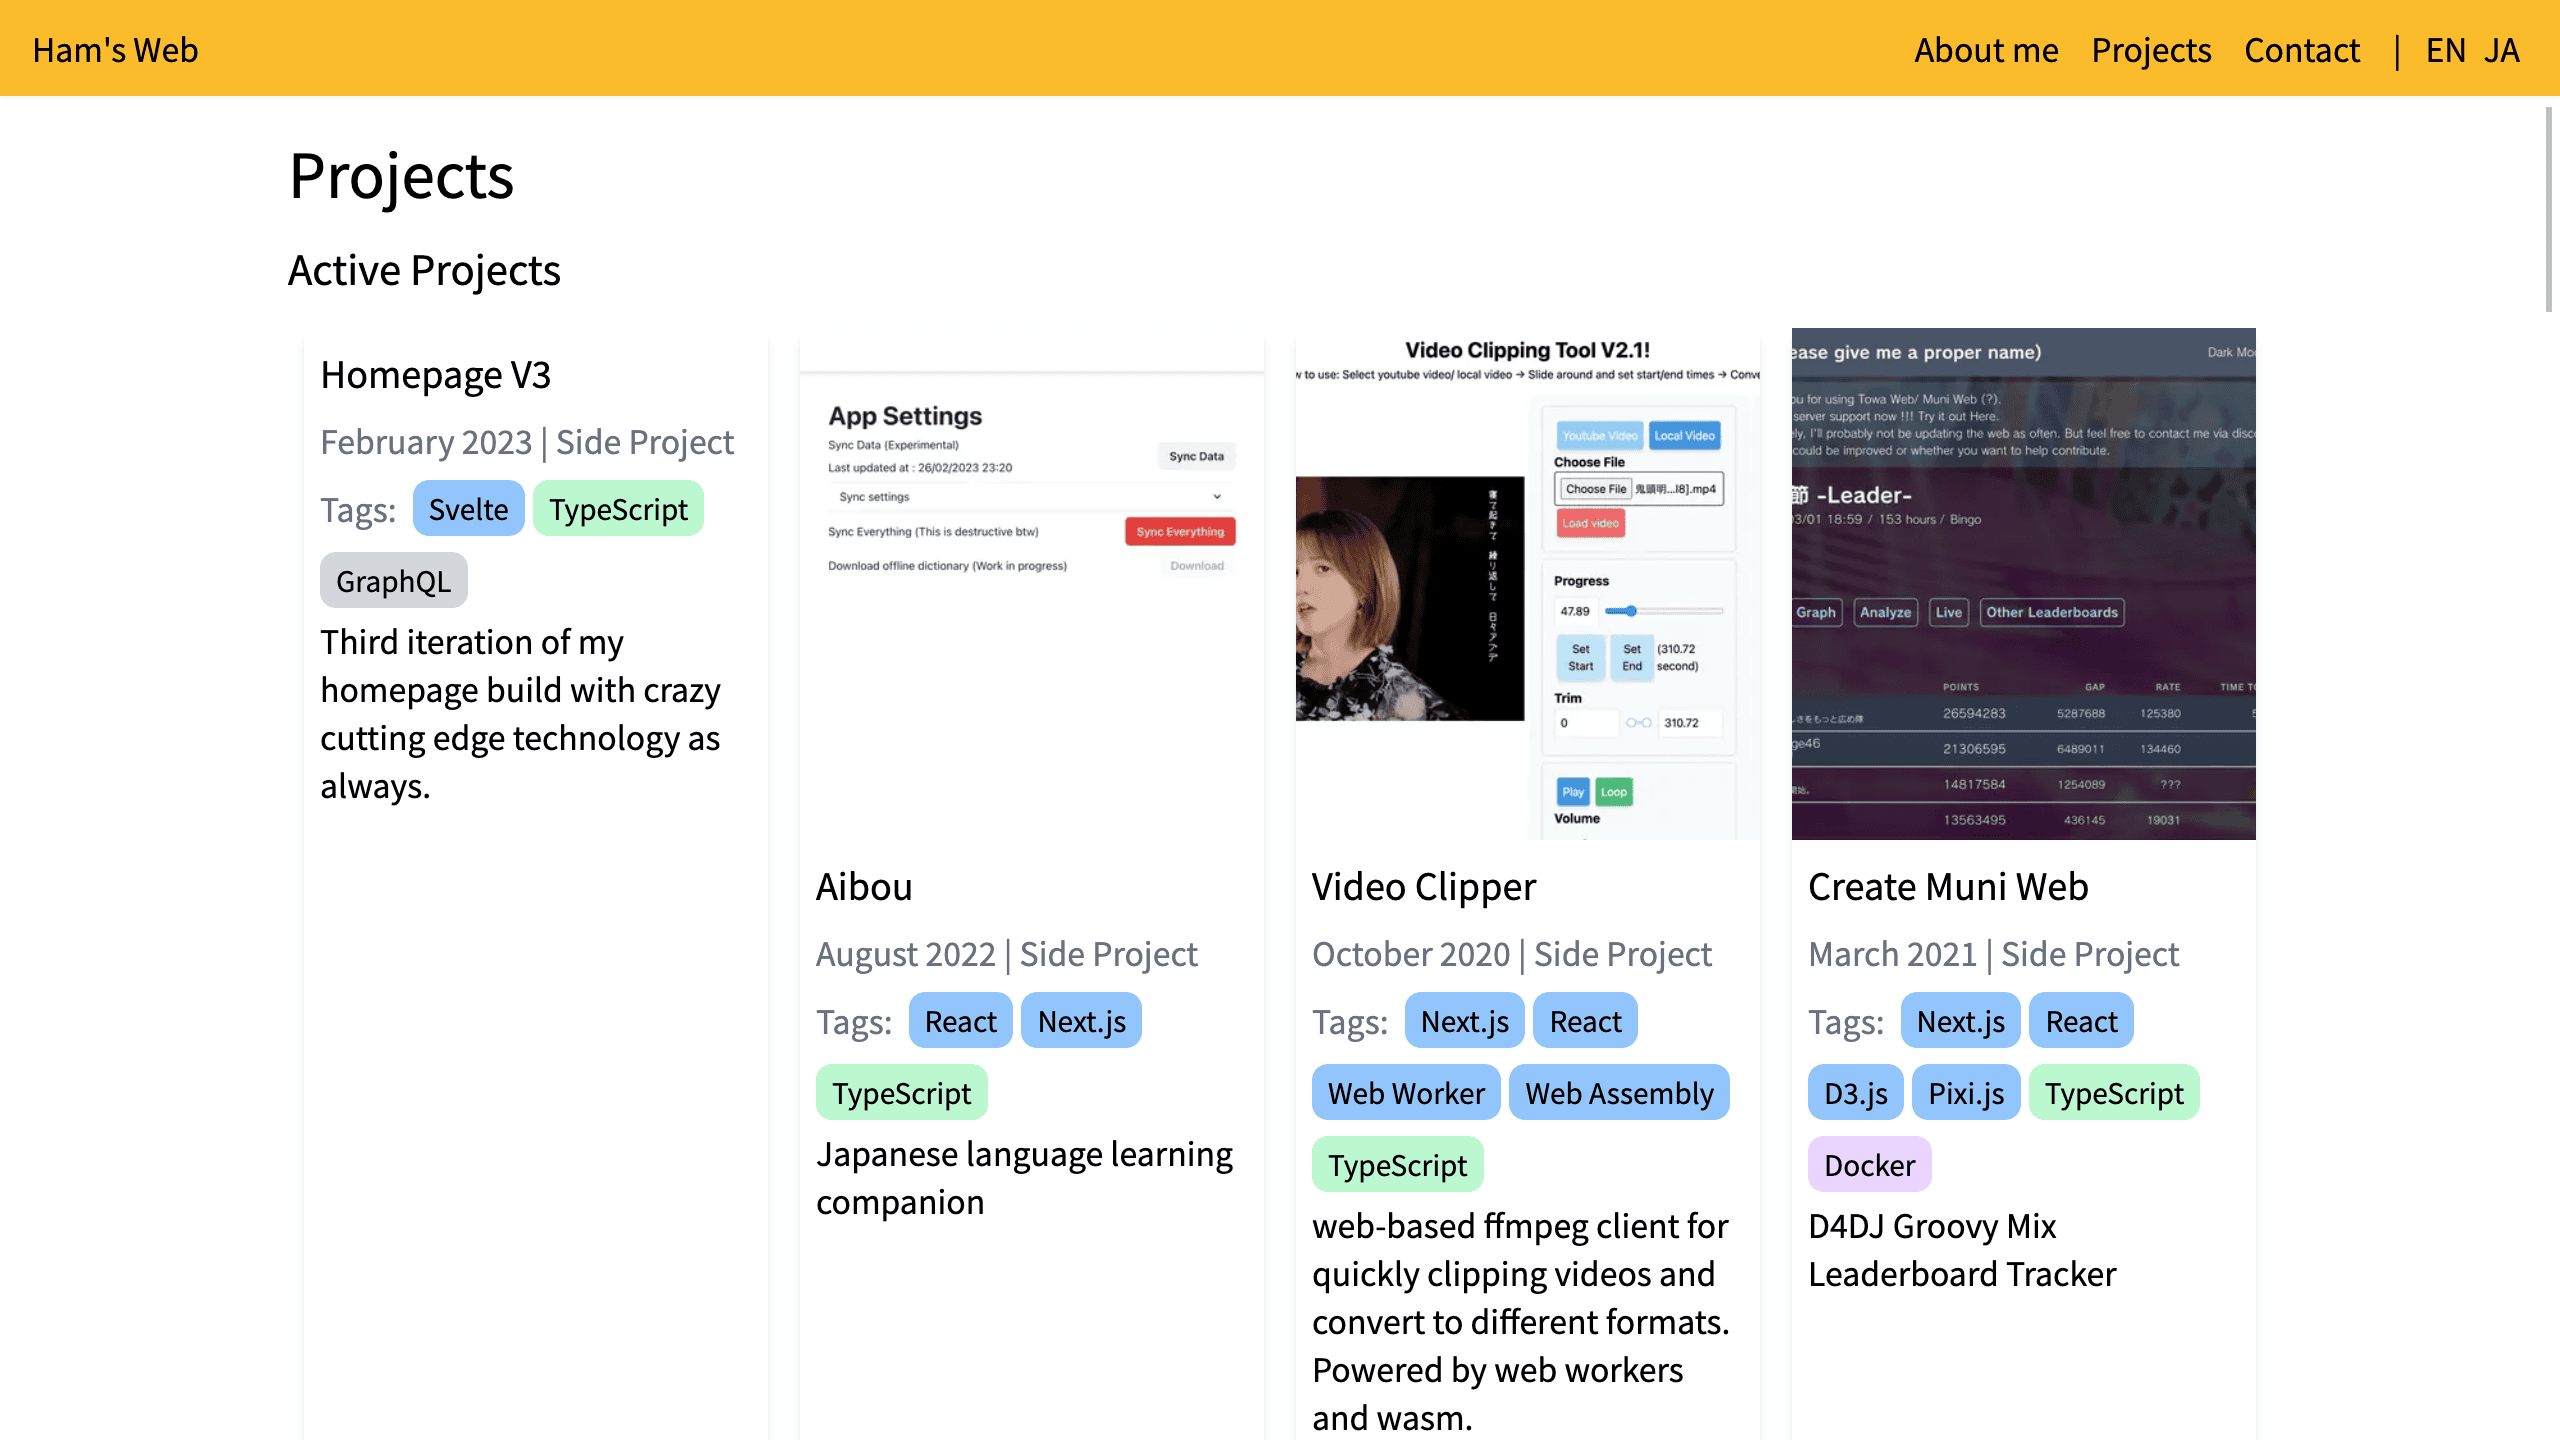This screenshot has width=2560, height=1440.
Task: Select 'March 2021 | Side Project' text
Action: (x=1993, y=954)
